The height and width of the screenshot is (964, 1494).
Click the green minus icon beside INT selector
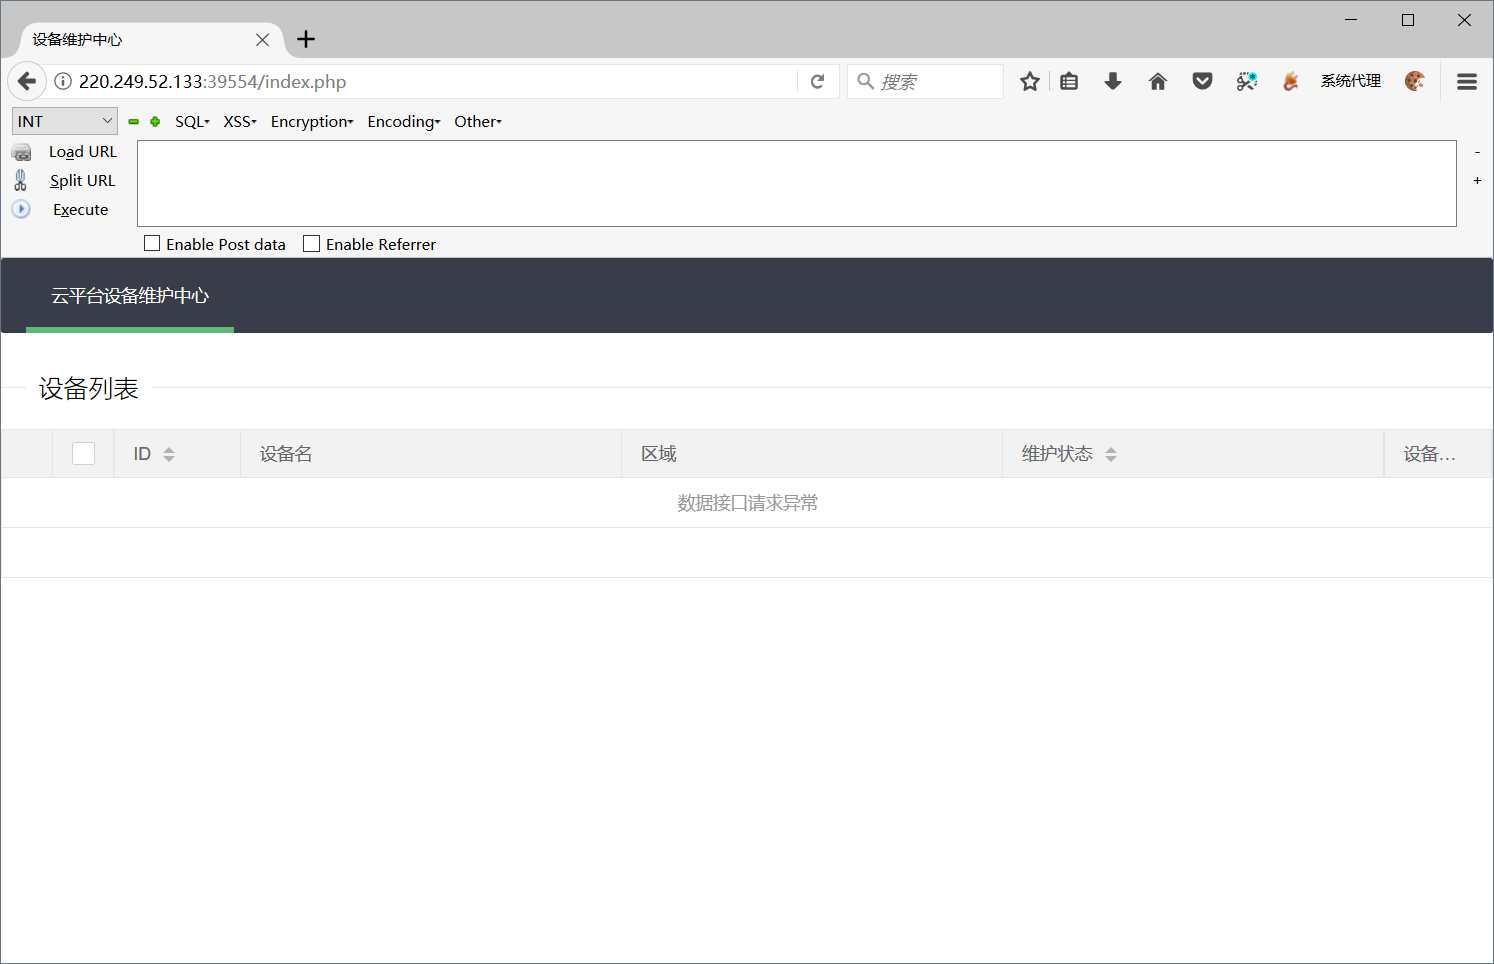(x=133, y=121)
